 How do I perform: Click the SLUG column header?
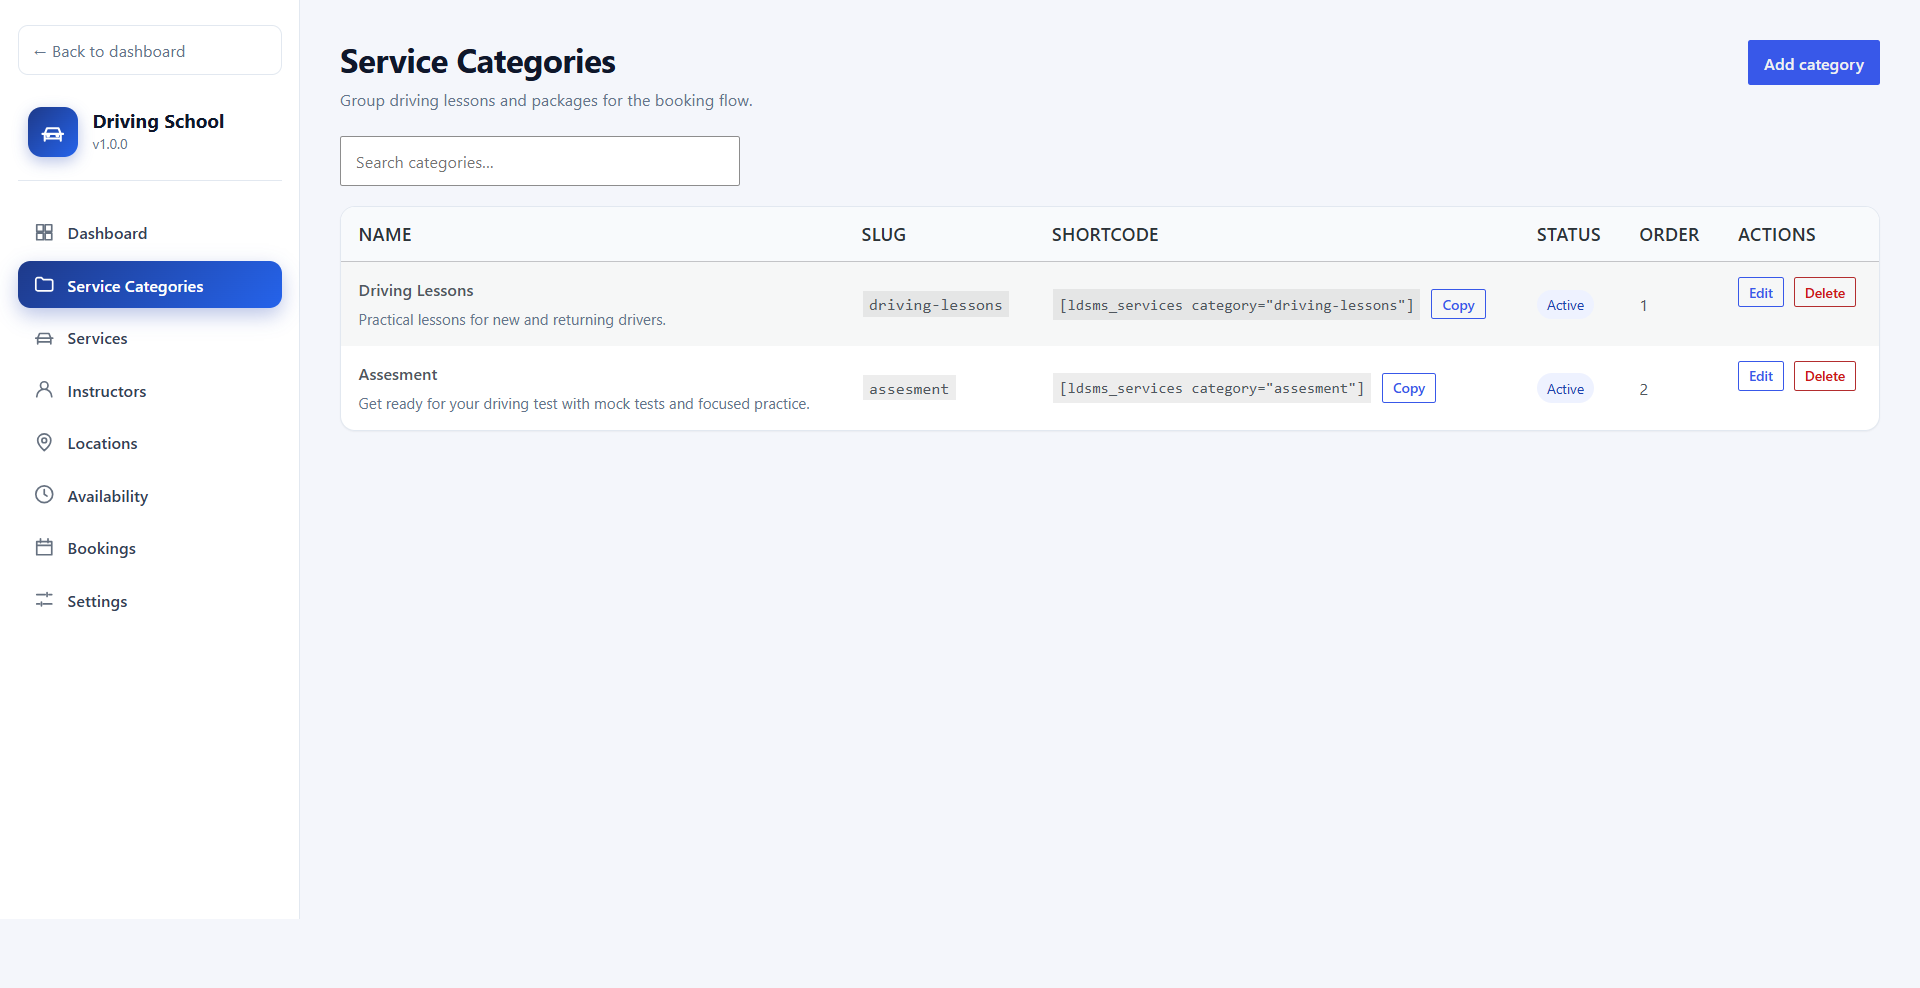coord(883,234)
